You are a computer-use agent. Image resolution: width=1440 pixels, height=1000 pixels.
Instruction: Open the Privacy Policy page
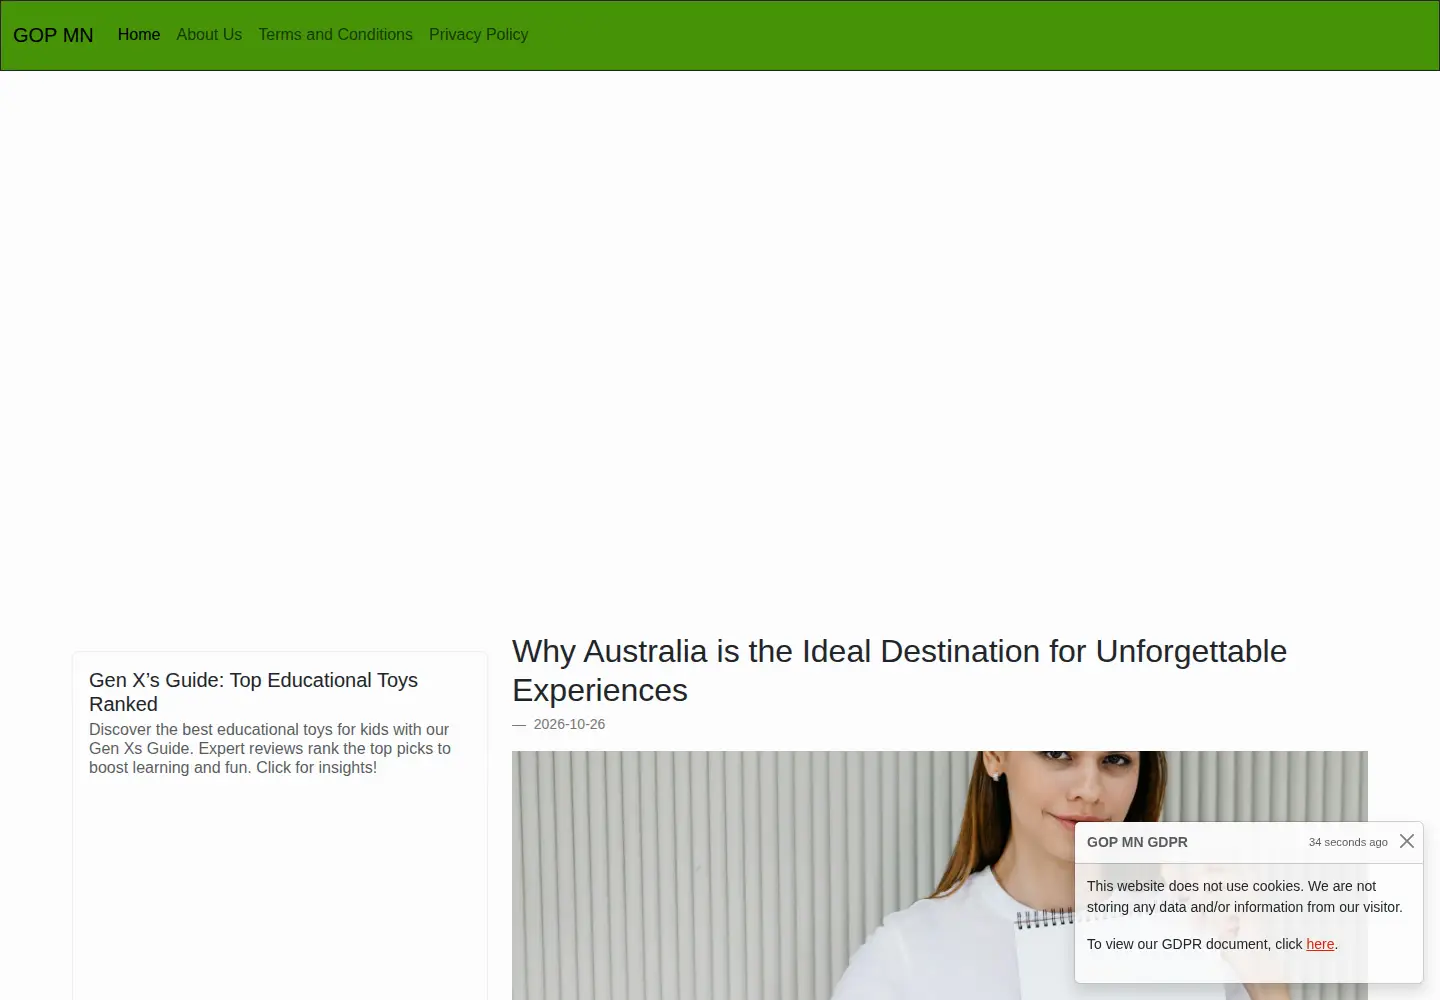[x=479, y=34]
